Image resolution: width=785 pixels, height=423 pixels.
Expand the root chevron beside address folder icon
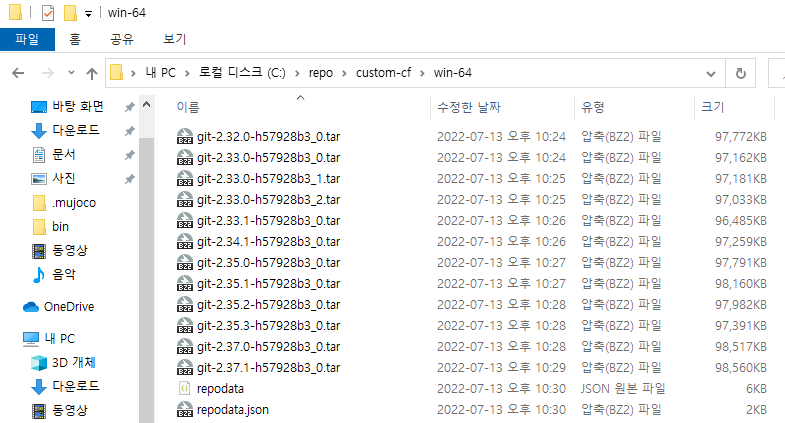[133, 73]
